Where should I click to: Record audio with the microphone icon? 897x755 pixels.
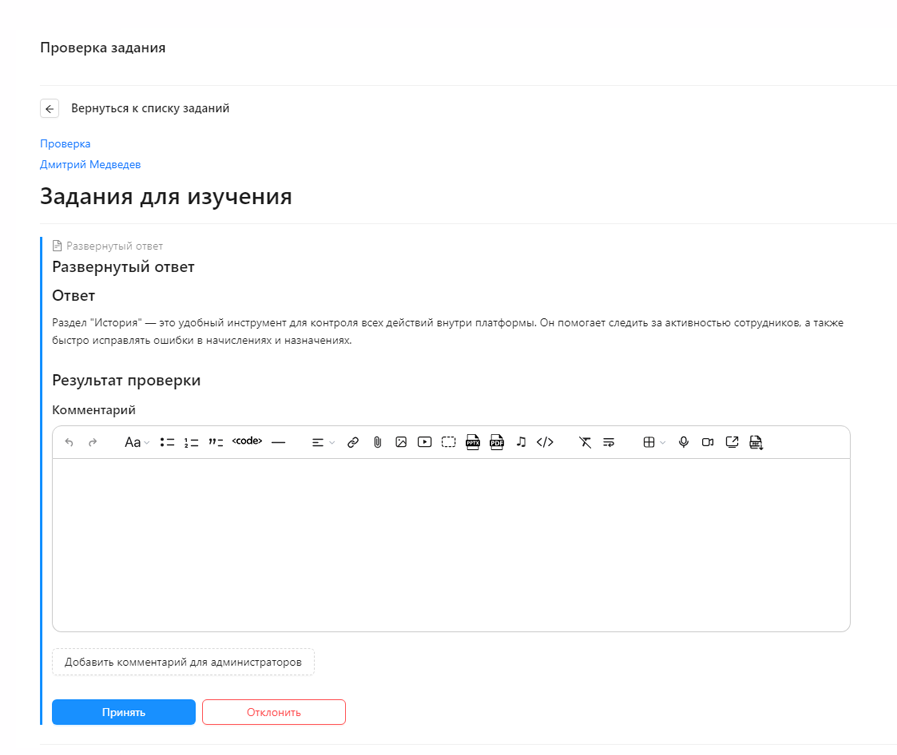683,442
